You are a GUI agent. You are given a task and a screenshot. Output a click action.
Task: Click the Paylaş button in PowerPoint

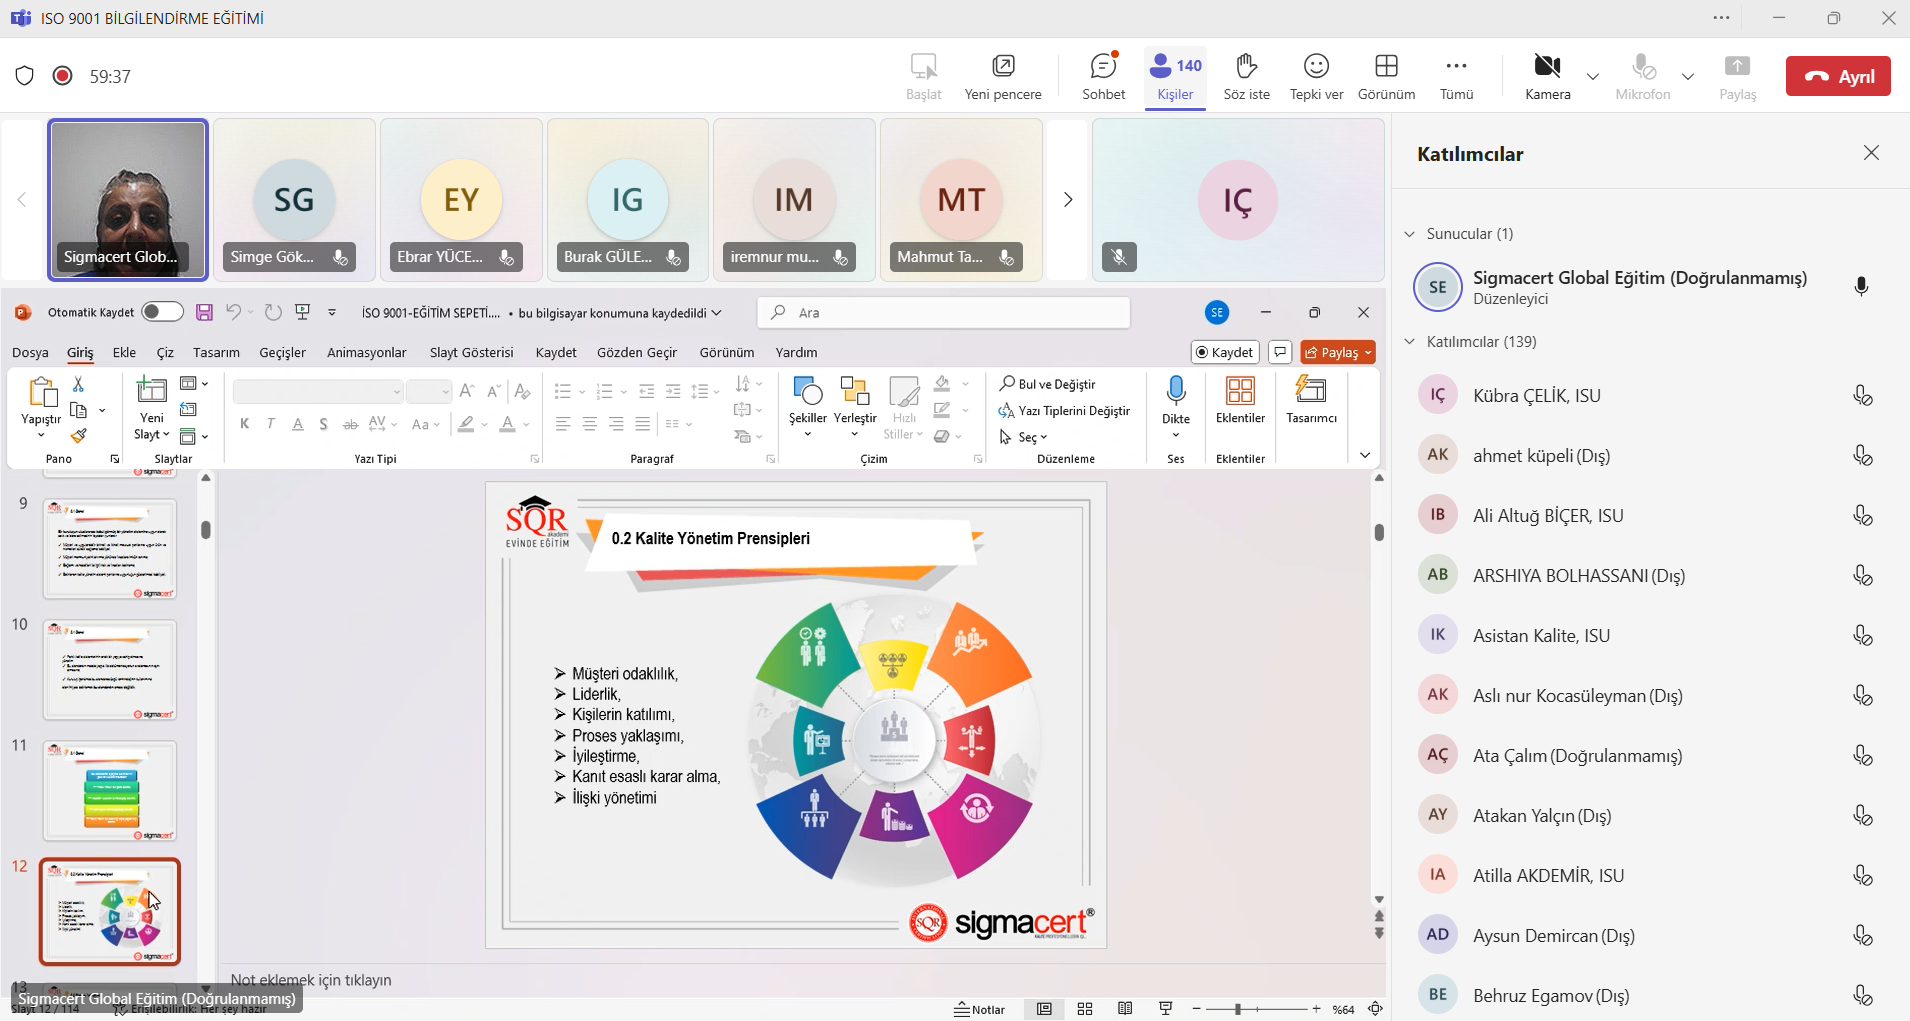tap(1337, 352)
